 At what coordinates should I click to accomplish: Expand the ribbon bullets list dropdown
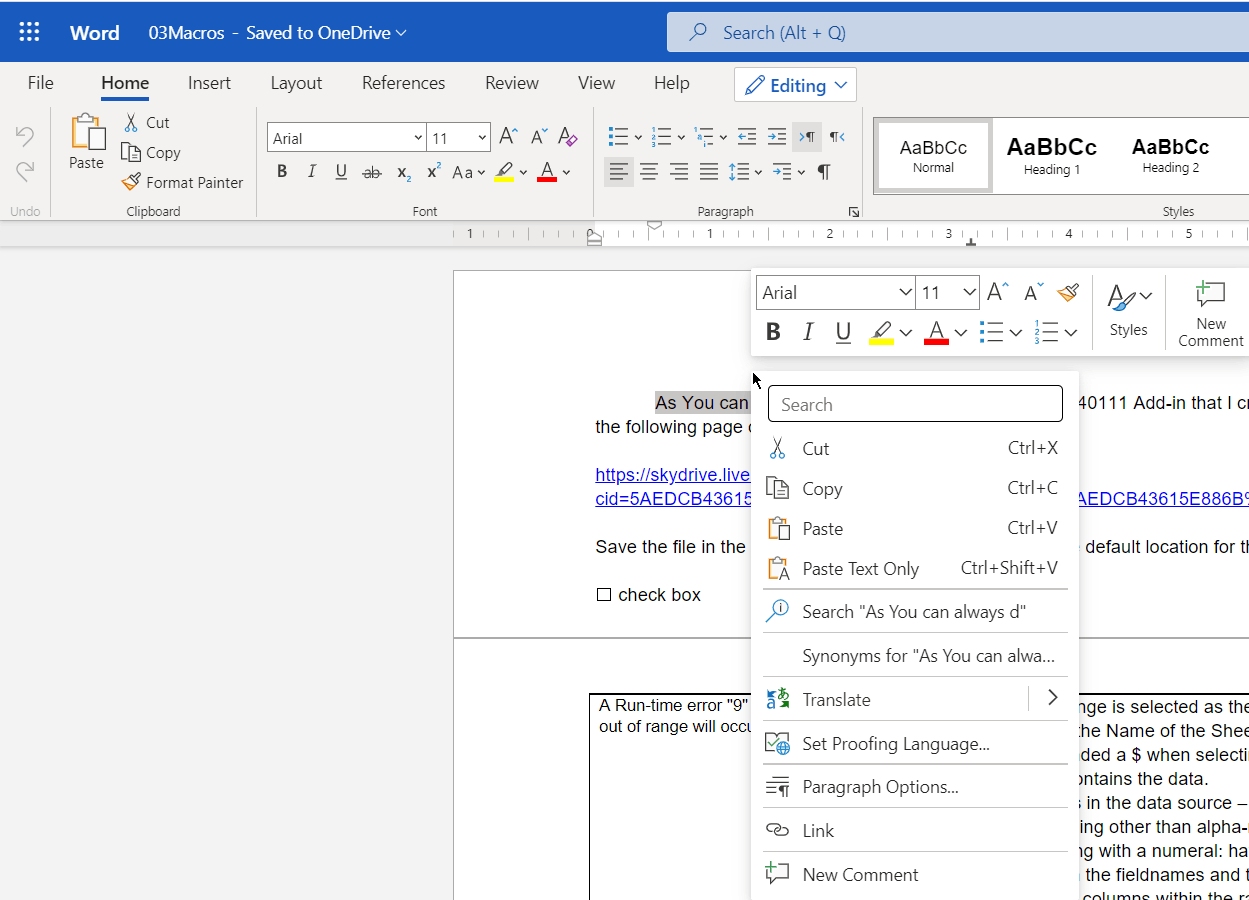638,137
